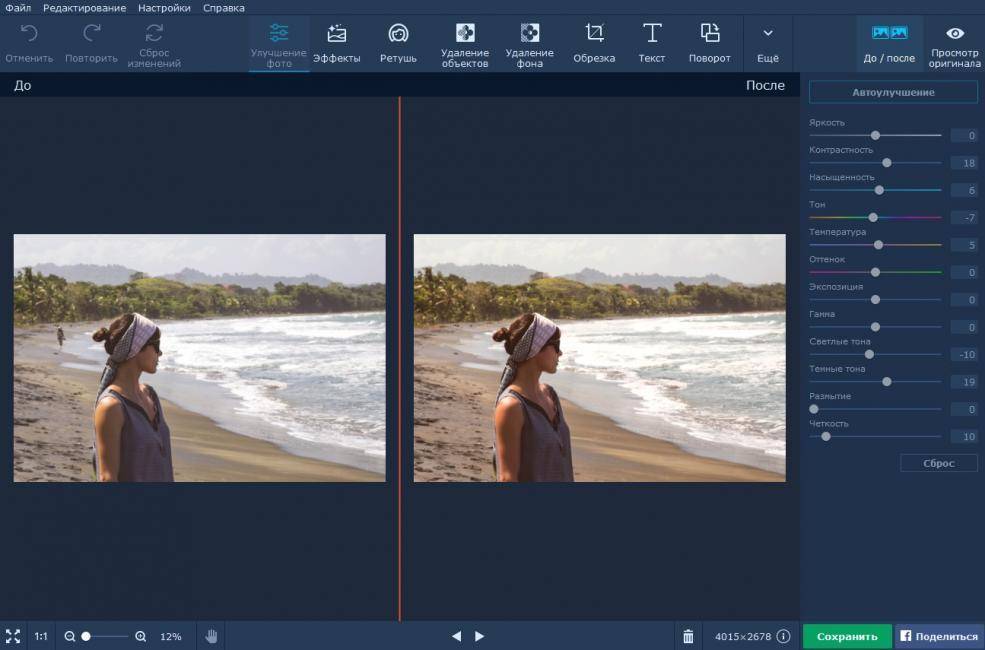Click the Температура slider handle
The height and width of the screenshot is (650, 985).
click(878, 245)
